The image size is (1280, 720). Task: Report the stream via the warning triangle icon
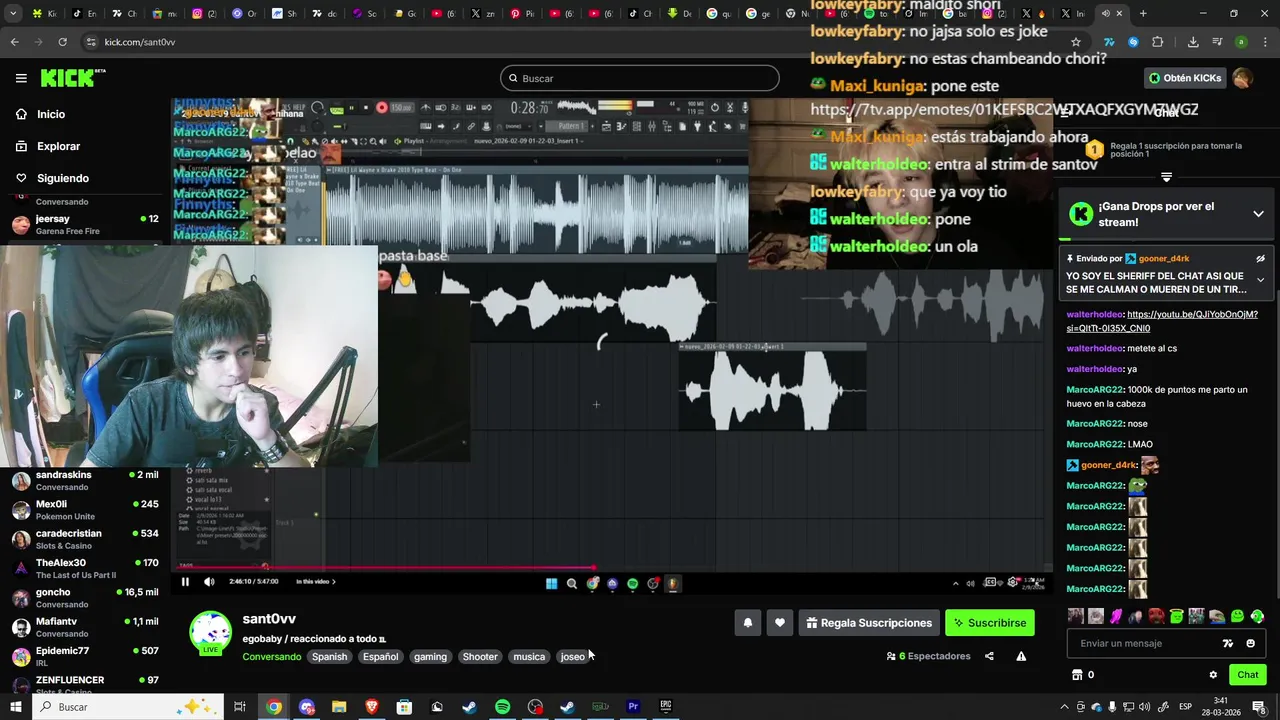tap(1021, 656)
